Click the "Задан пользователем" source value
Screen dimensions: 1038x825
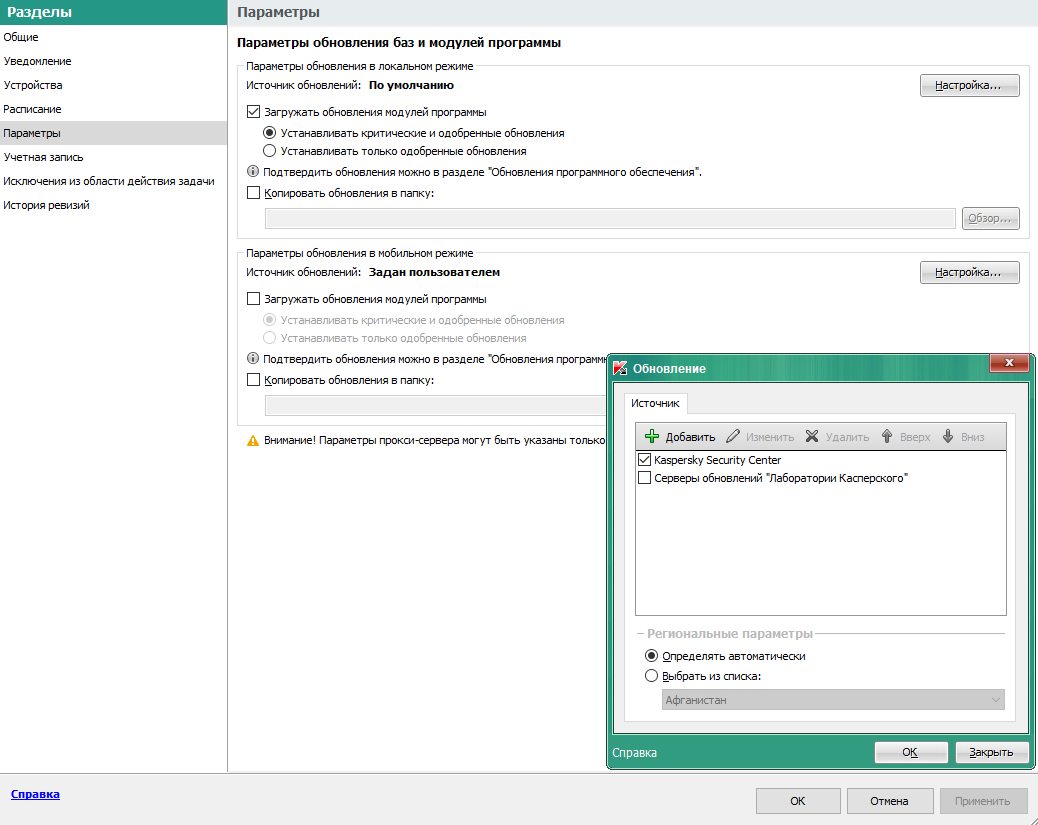[434, 272]
